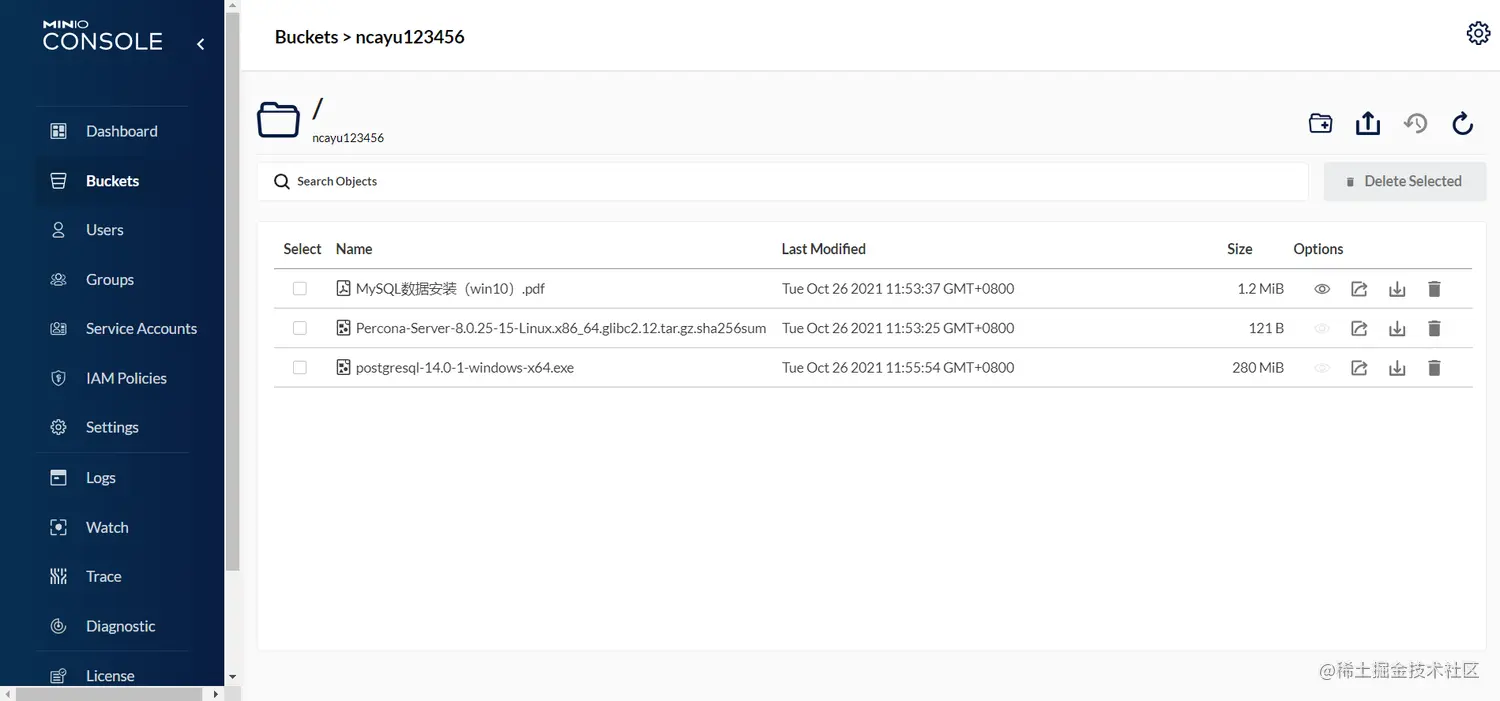Open the License section

point(112,676)
